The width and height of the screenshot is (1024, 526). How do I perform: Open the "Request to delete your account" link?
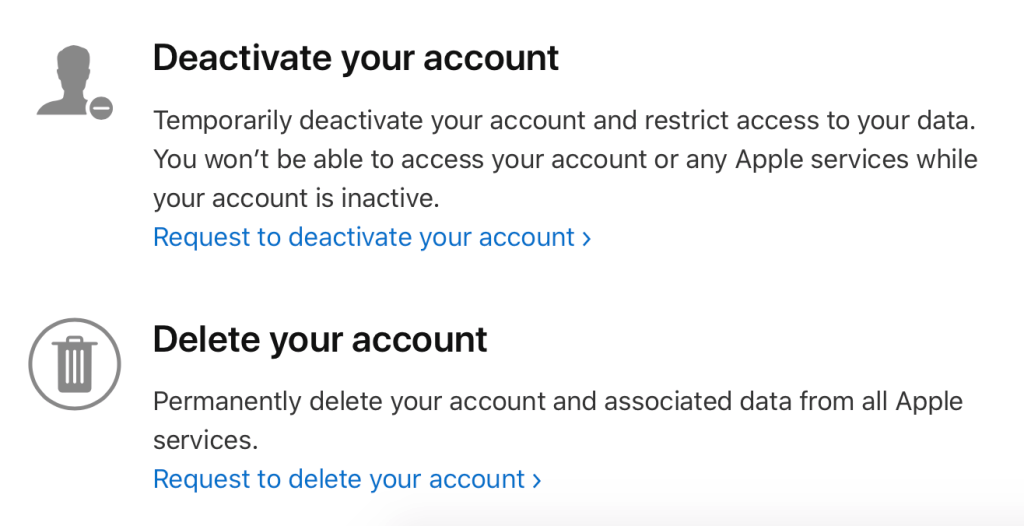[x=339, y=479]
